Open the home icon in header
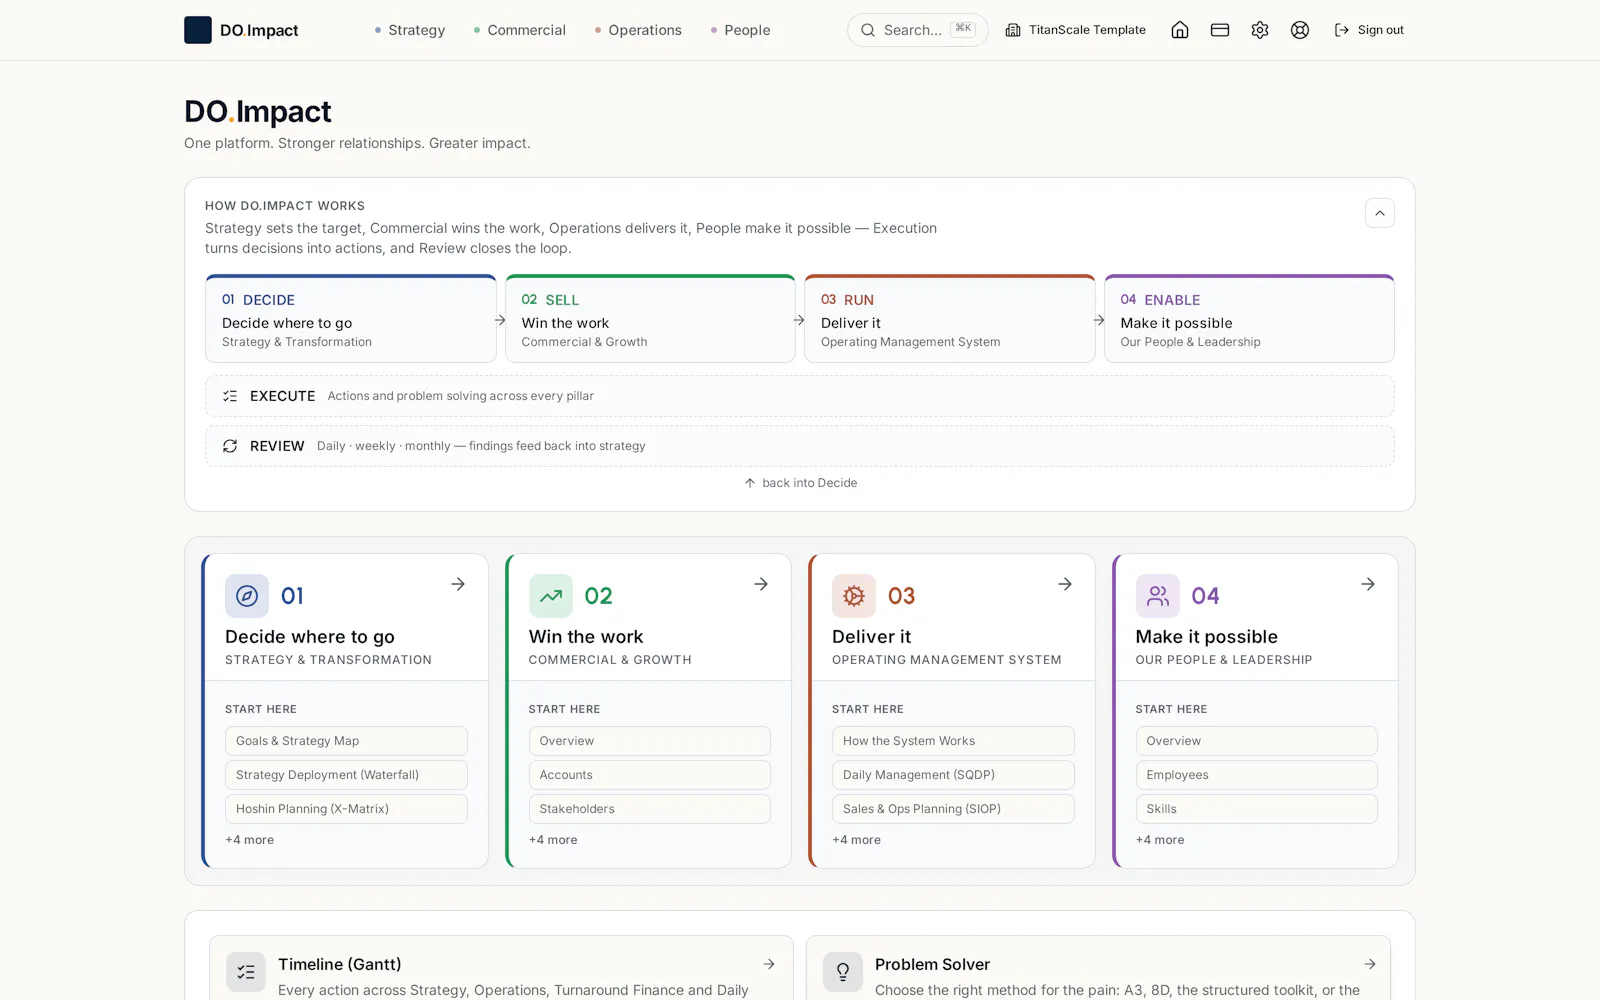The image size is (1600, 1000). point(1180,30)
